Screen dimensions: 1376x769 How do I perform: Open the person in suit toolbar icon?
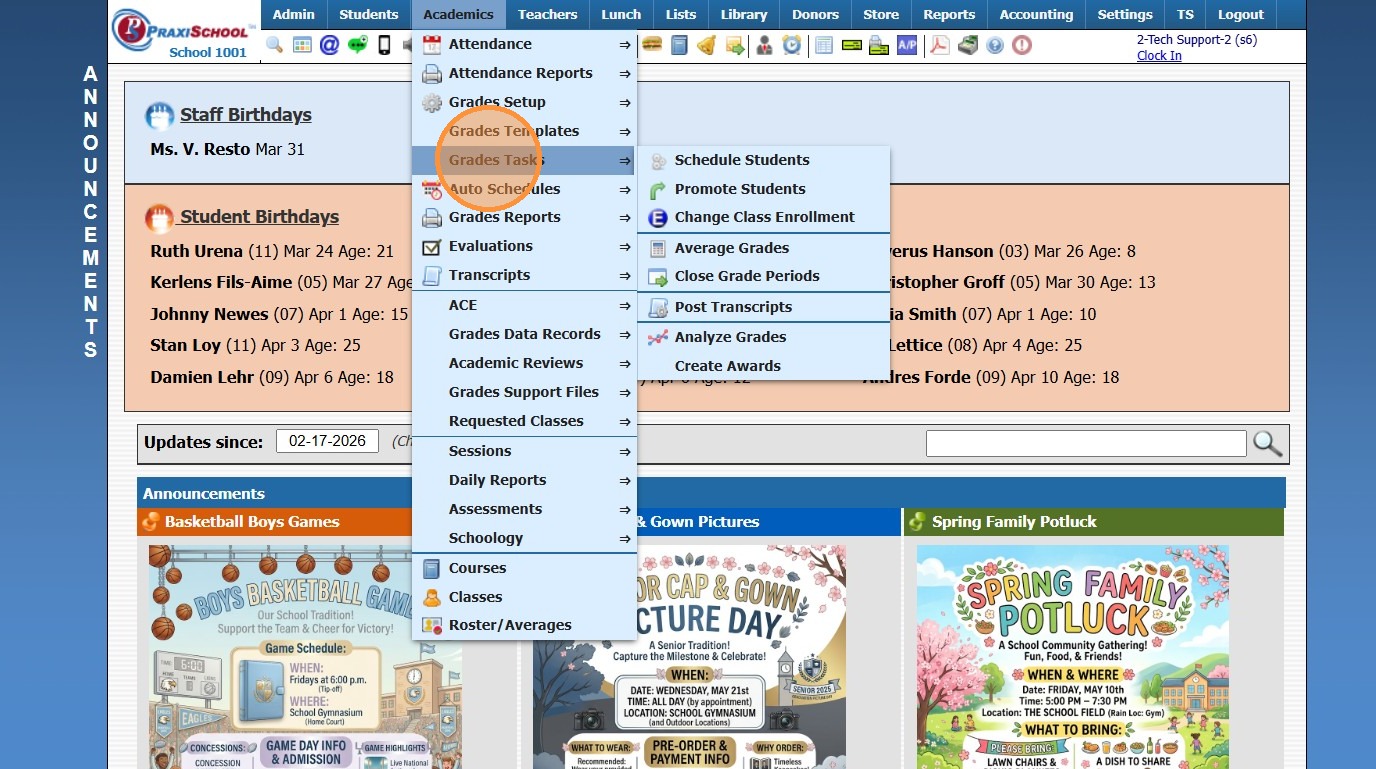pyautogui.click(x=764, y=45)
